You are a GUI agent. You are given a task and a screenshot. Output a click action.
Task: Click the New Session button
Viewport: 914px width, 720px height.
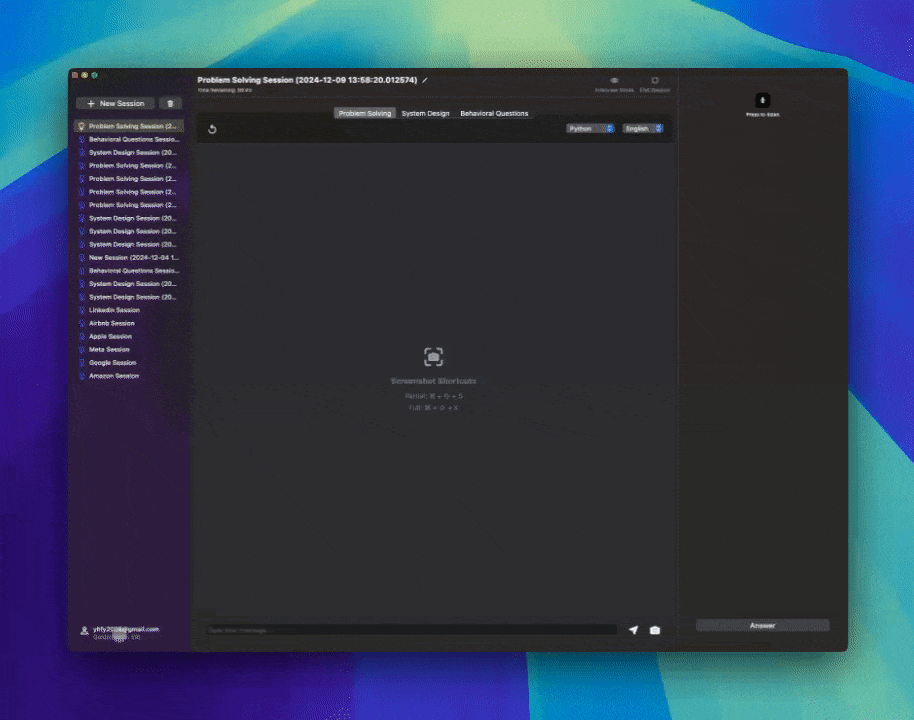click(114, 103)
